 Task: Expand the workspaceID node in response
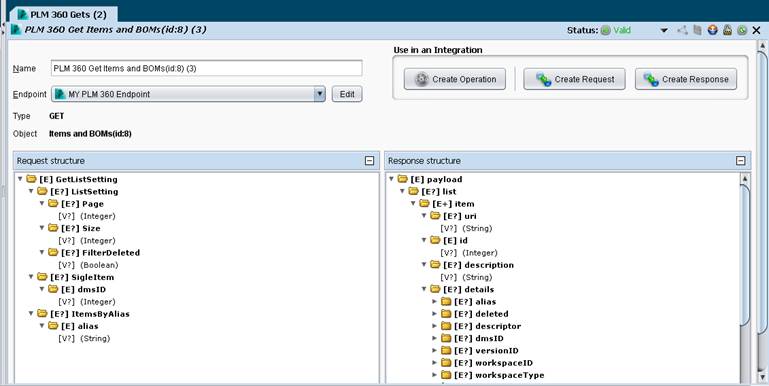tap(434, 363)
